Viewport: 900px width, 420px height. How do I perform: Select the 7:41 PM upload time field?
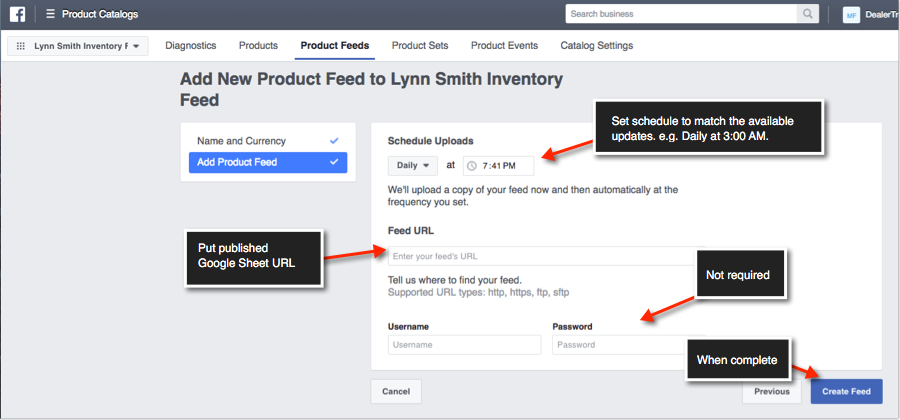point(499,166)
